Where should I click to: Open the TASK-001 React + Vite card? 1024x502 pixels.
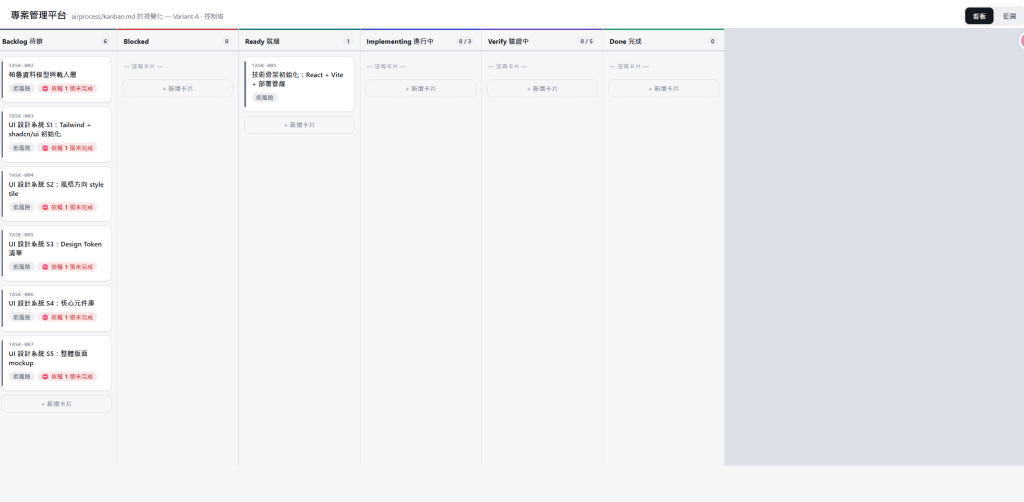(x=299, y=84)
